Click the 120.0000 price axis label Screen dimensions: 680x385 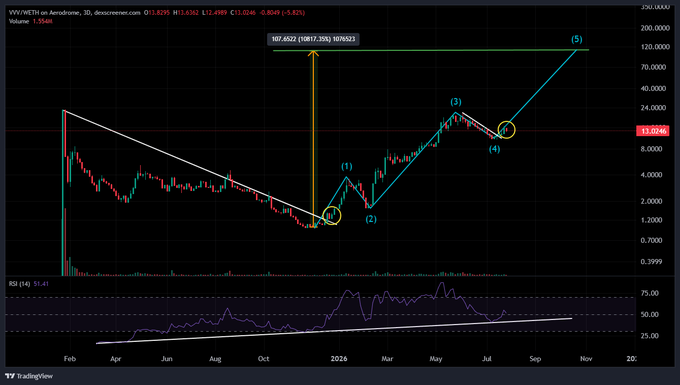(655, 47)
